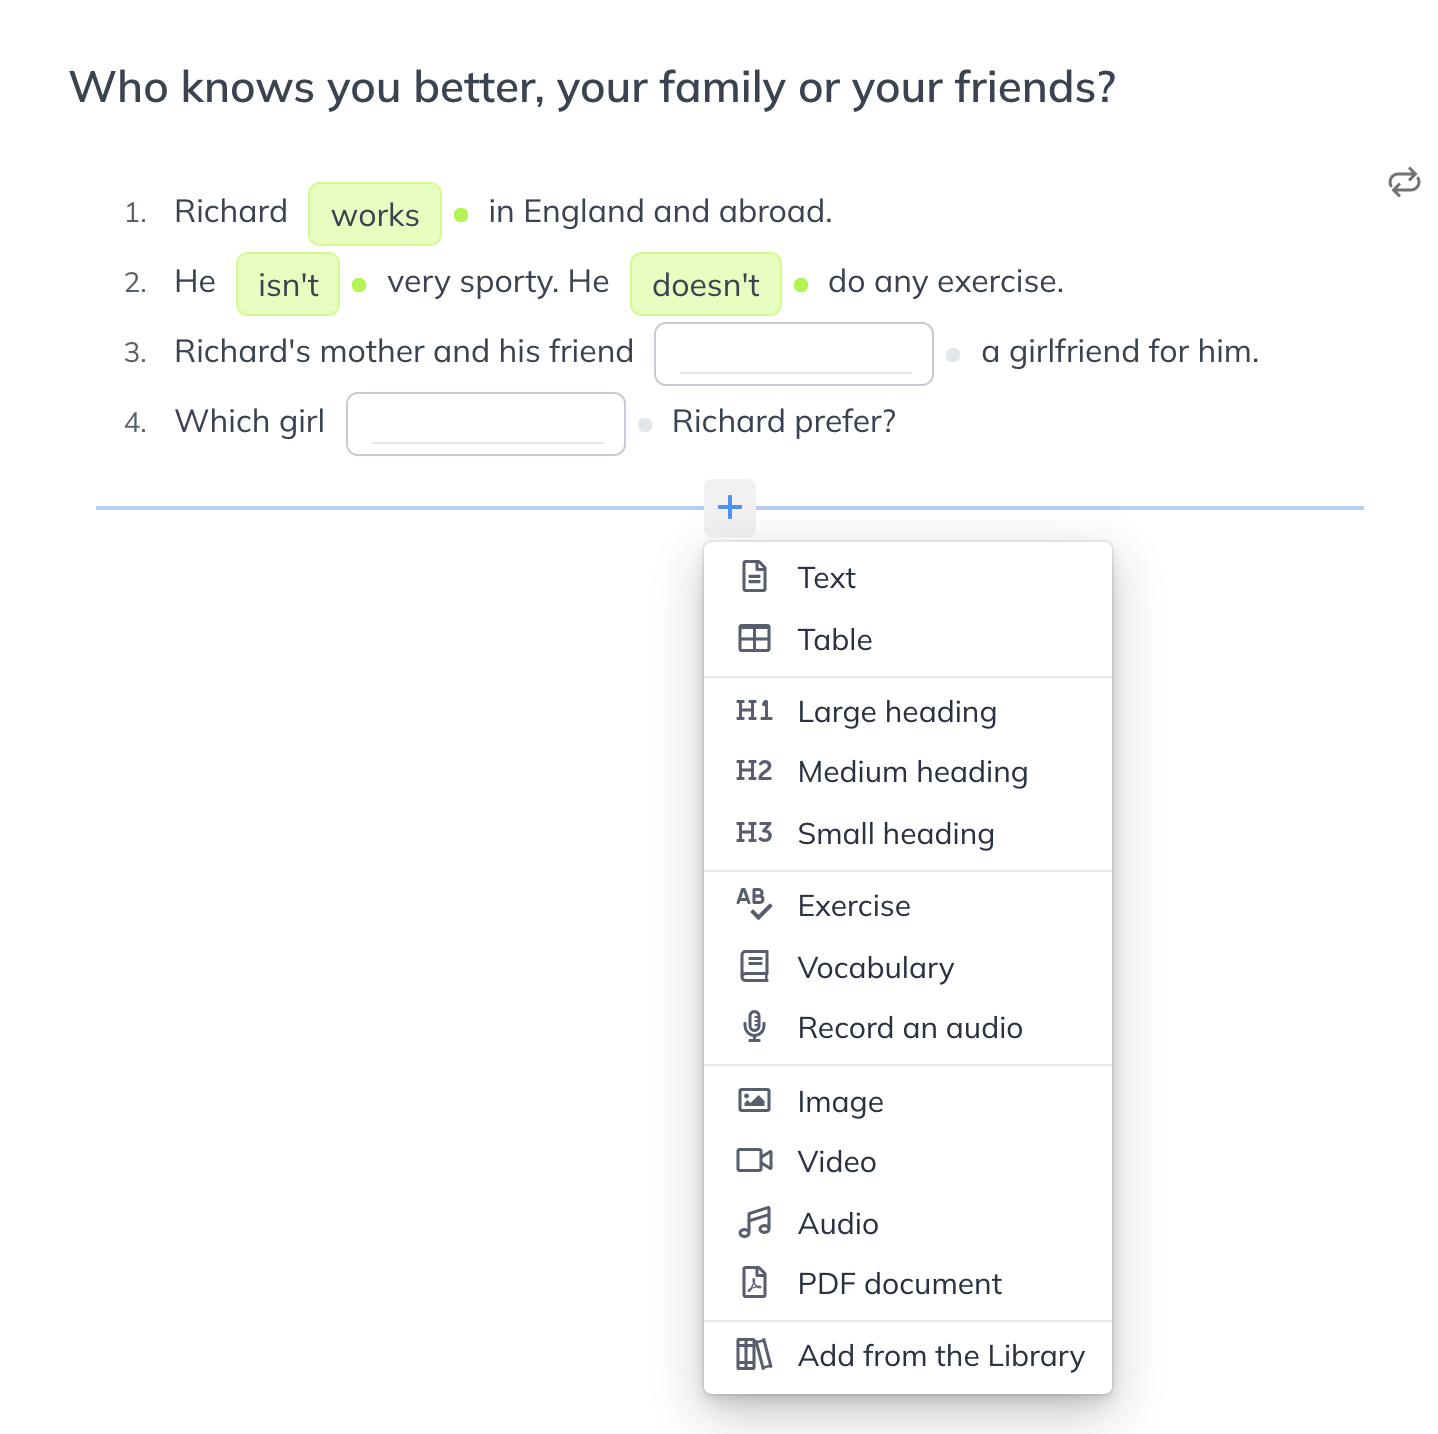This screenshot has height=1434, width=1438.
Task: Click the swap arrows icon at top right
Action: [1404, 182]
